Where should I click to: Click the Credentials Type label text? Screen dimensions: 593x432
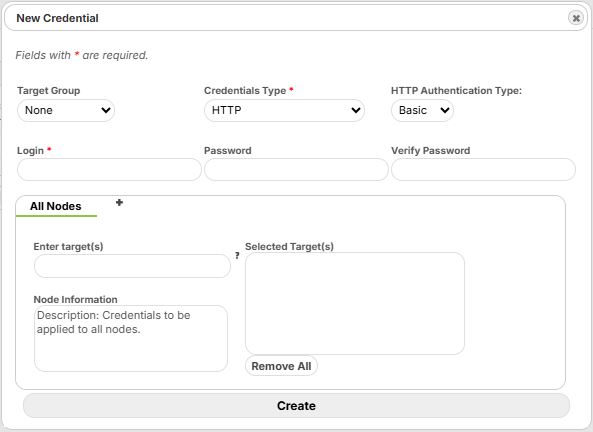click(245, 91)
